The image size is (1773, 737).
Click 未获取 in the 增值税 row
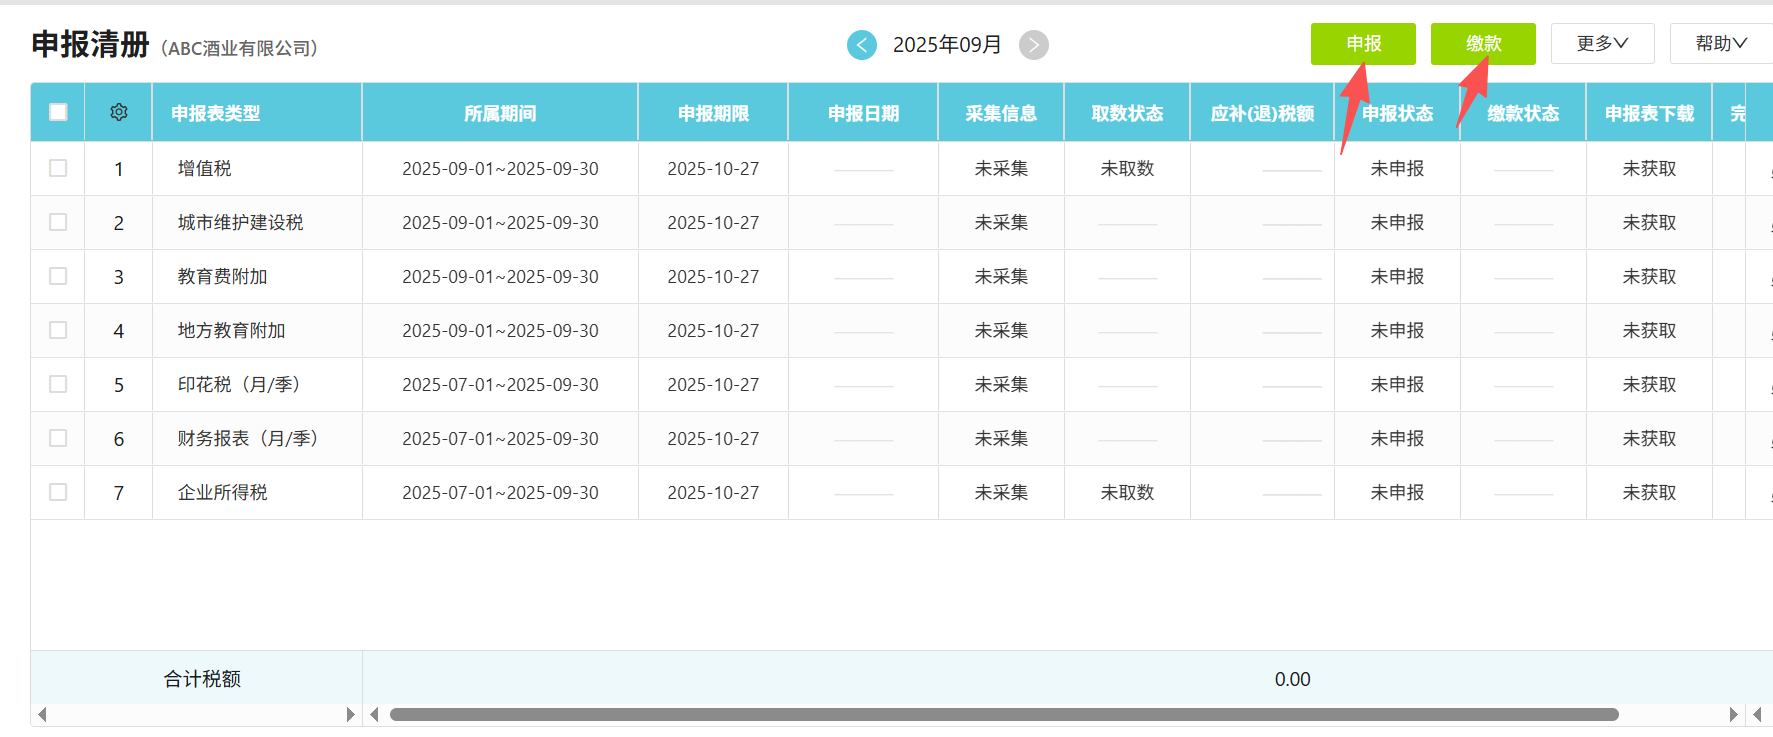click(x=1649, y=168)
